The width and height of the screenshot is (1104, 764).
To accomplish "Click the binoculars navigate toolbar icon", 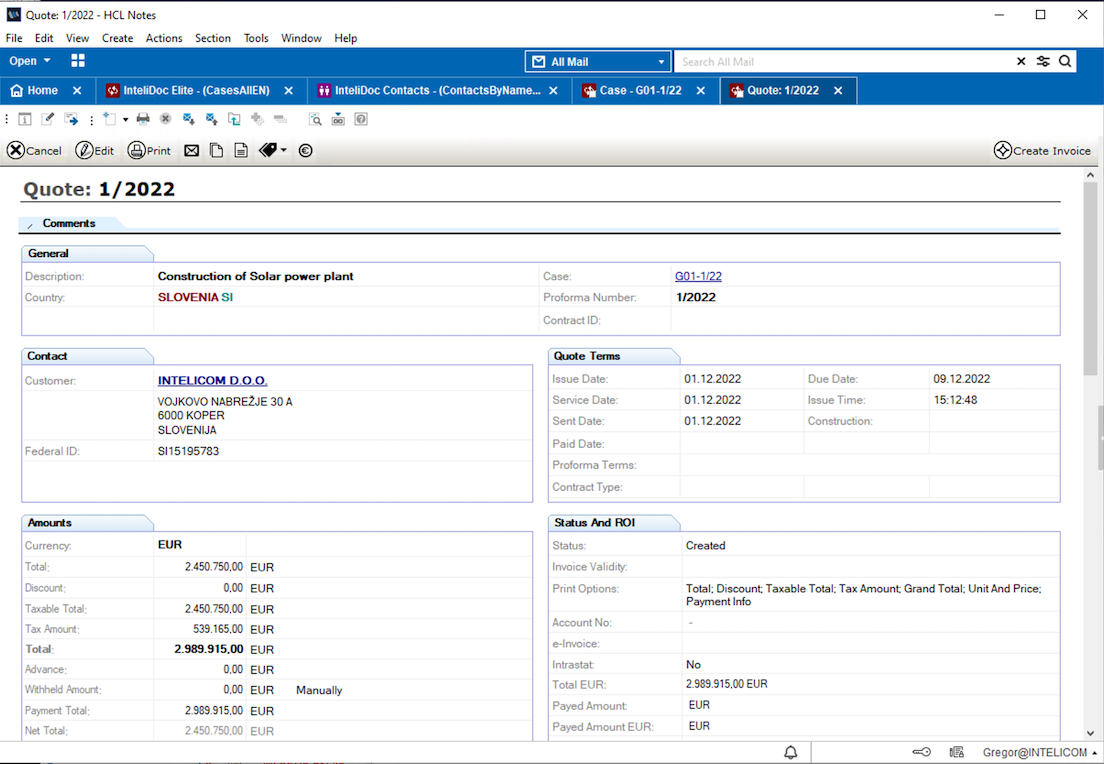I will 338,119.
